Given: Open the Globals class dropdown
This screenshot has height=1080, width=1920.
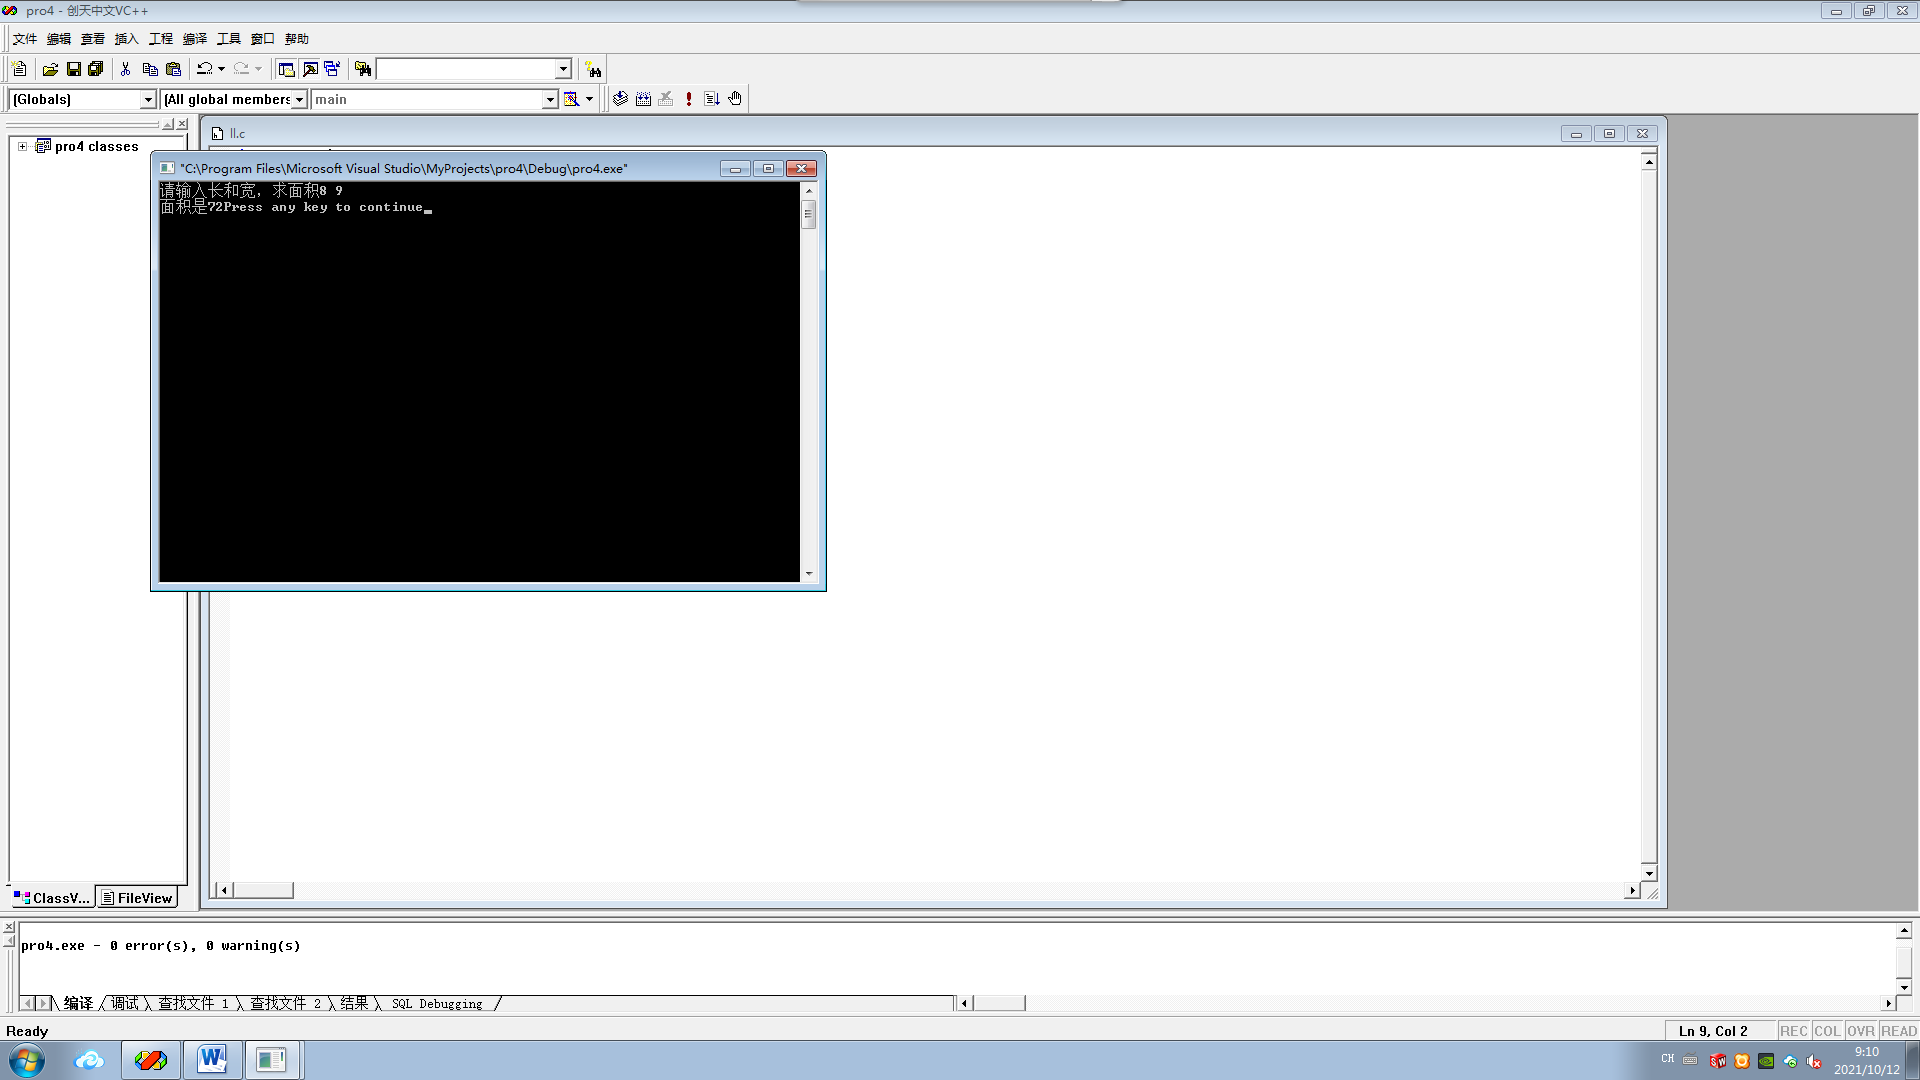Looking at the screenshot, I should tap(148, 99).
